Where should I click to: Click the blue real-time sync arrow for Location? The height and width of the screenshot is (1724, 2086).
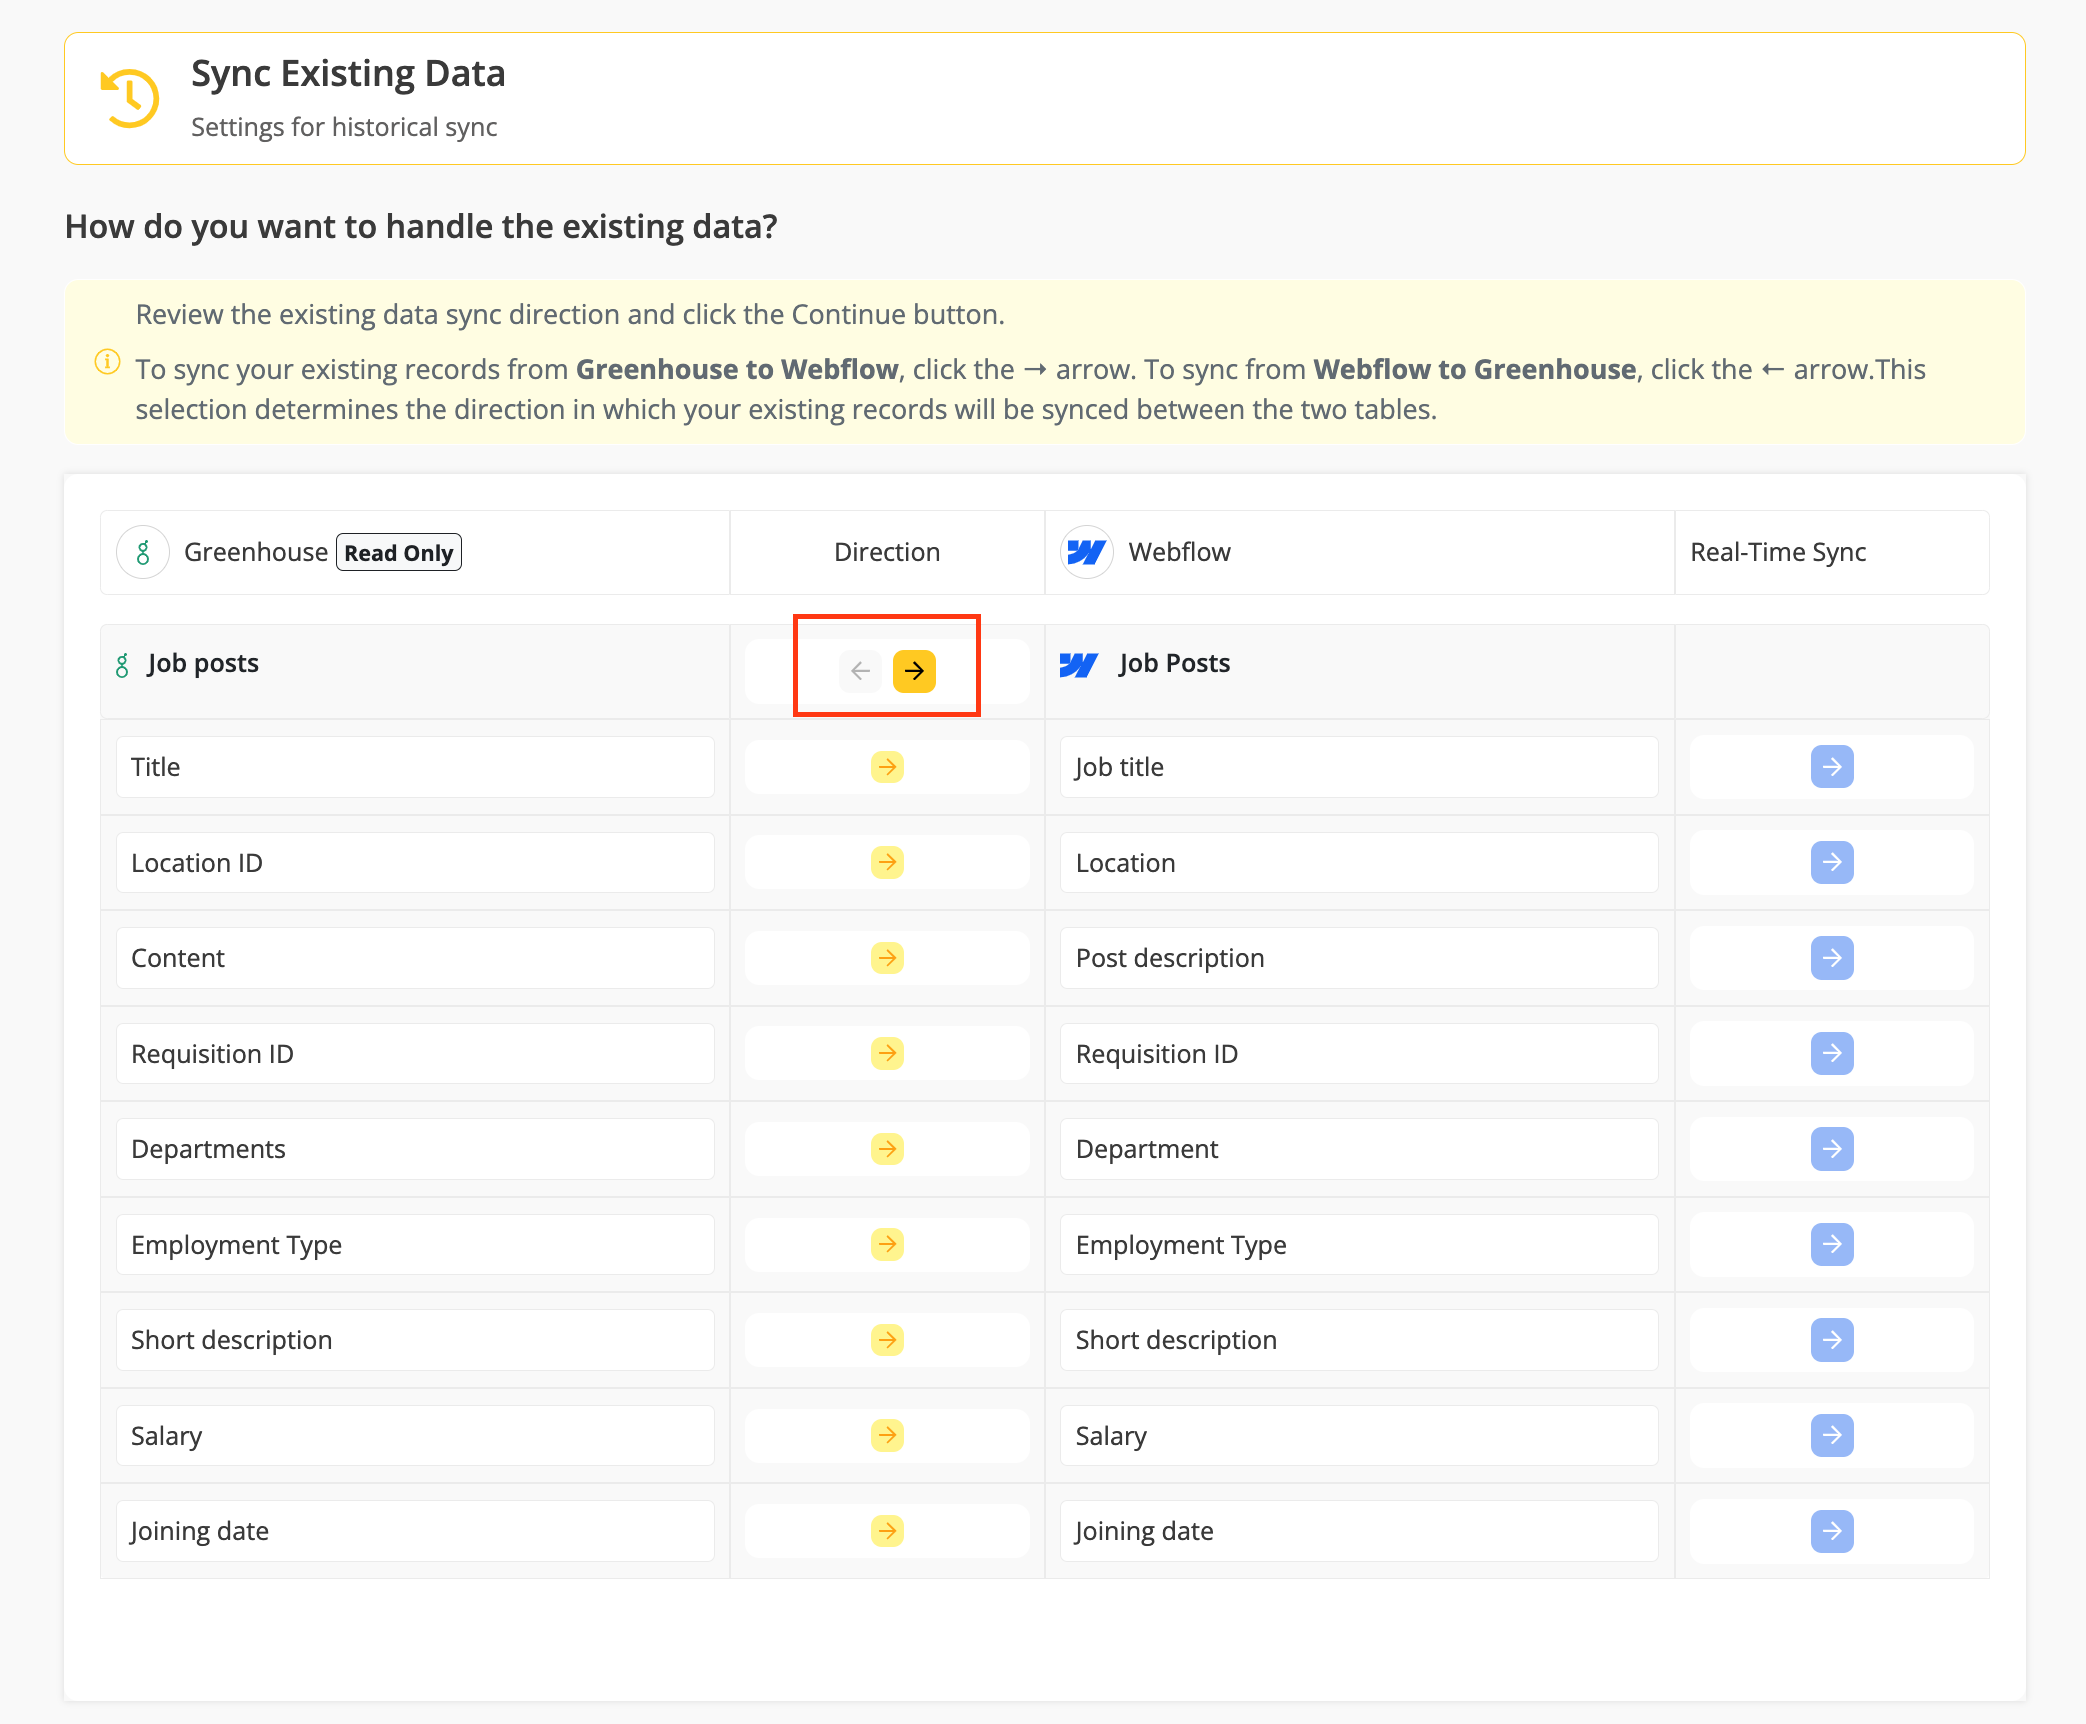point(1832,862)
